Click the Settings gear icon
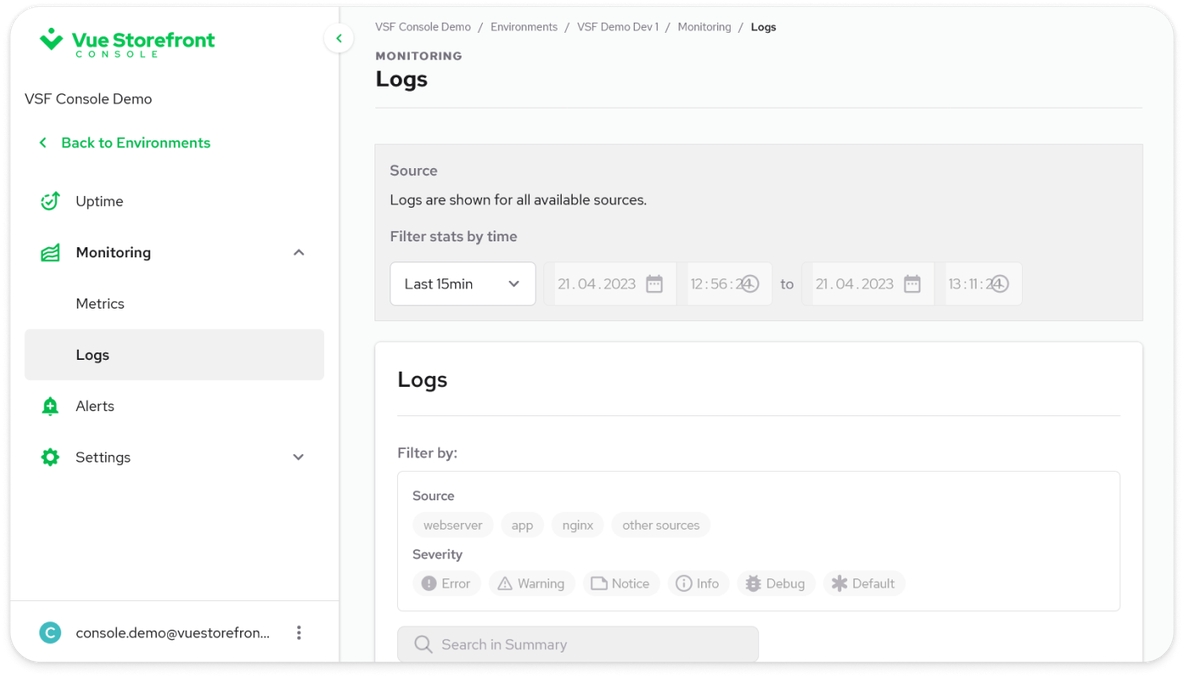Viewport: 1184px width, 676px height. pos(50,457)
